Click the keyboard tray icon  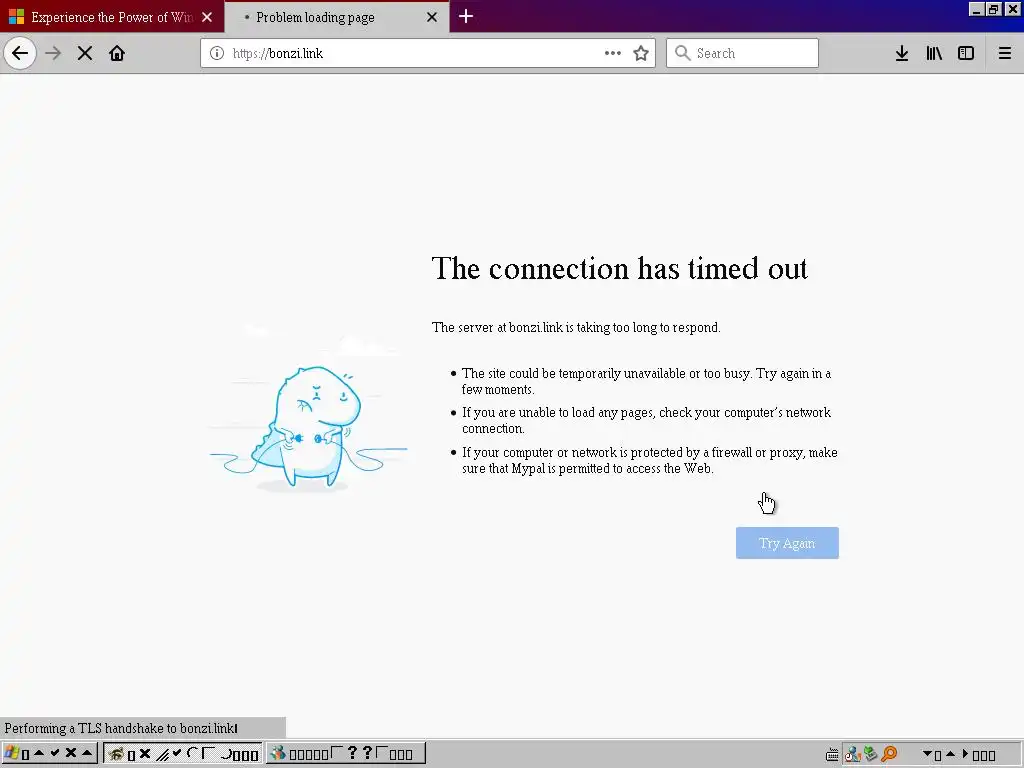(x=832, y=755)
